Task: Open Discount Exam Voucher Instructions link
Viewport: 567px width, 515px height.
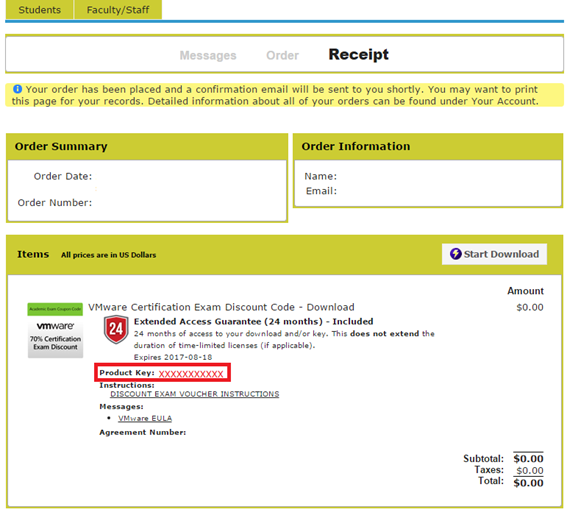Action: 195,394
